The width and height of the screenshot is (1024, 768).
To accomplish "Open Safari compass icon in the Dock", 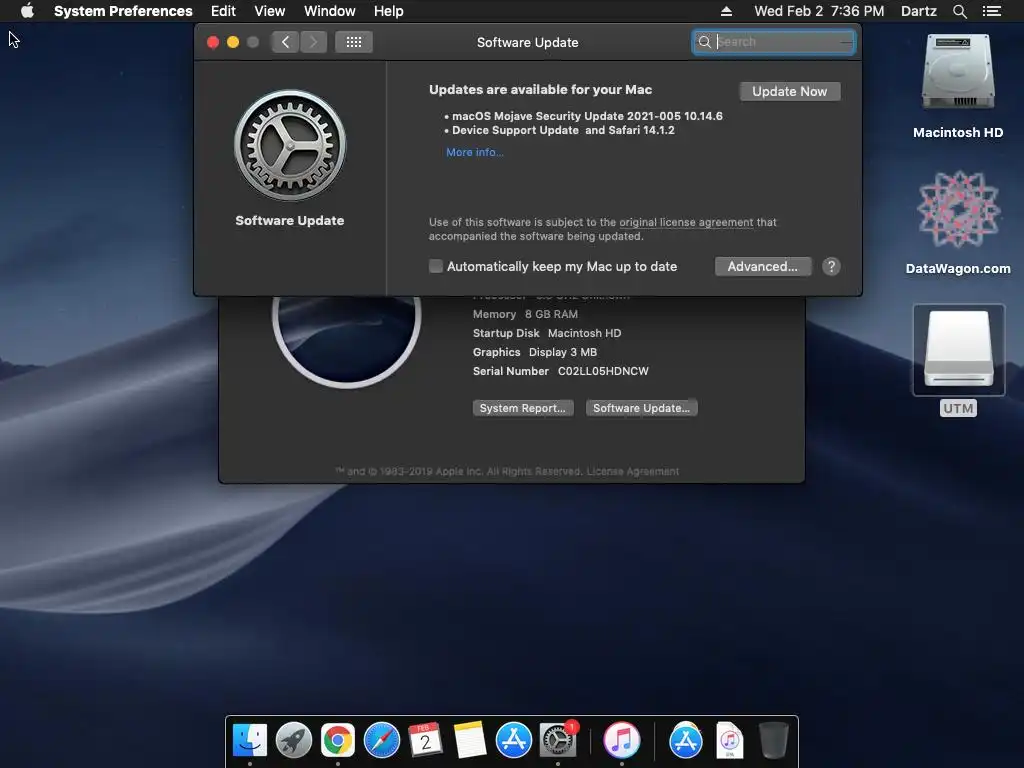I will tap(381, 741).
